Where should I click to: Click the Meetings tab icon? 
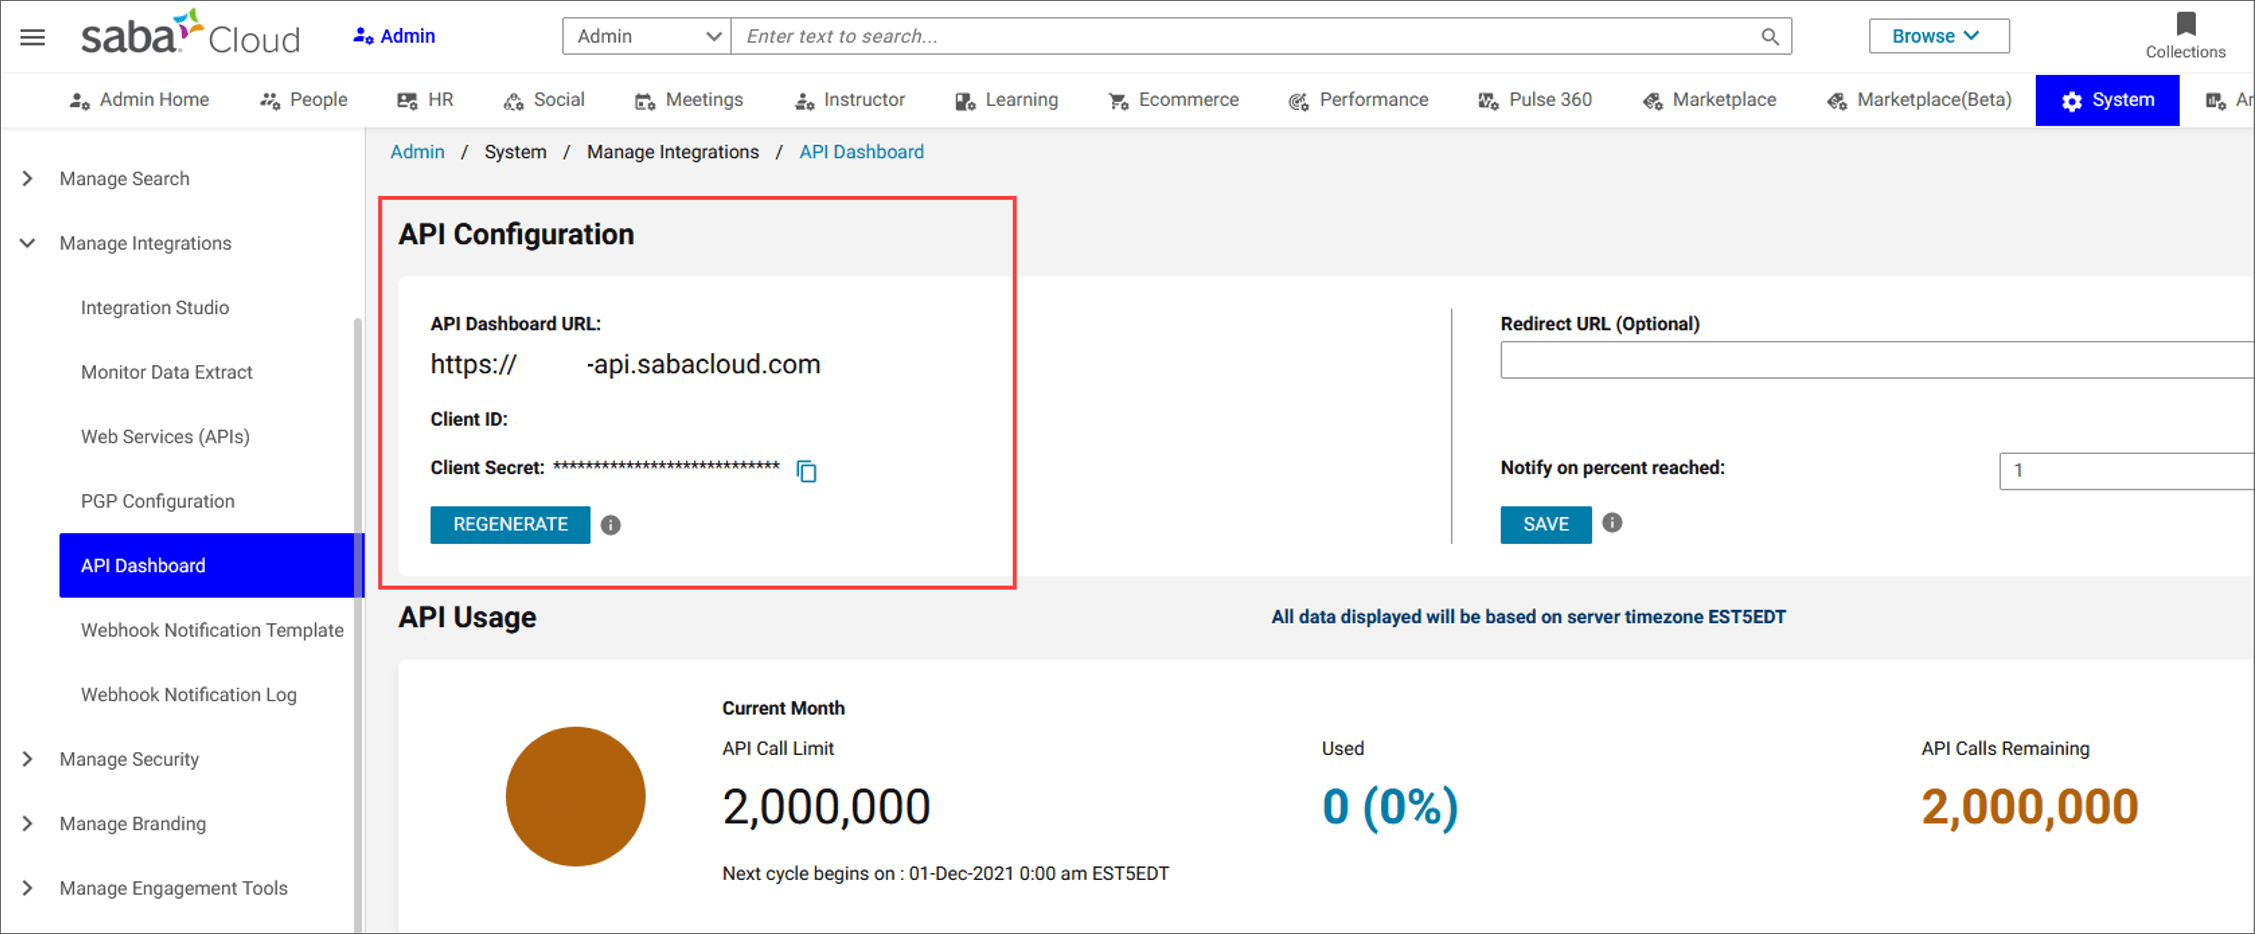point(645,101)
